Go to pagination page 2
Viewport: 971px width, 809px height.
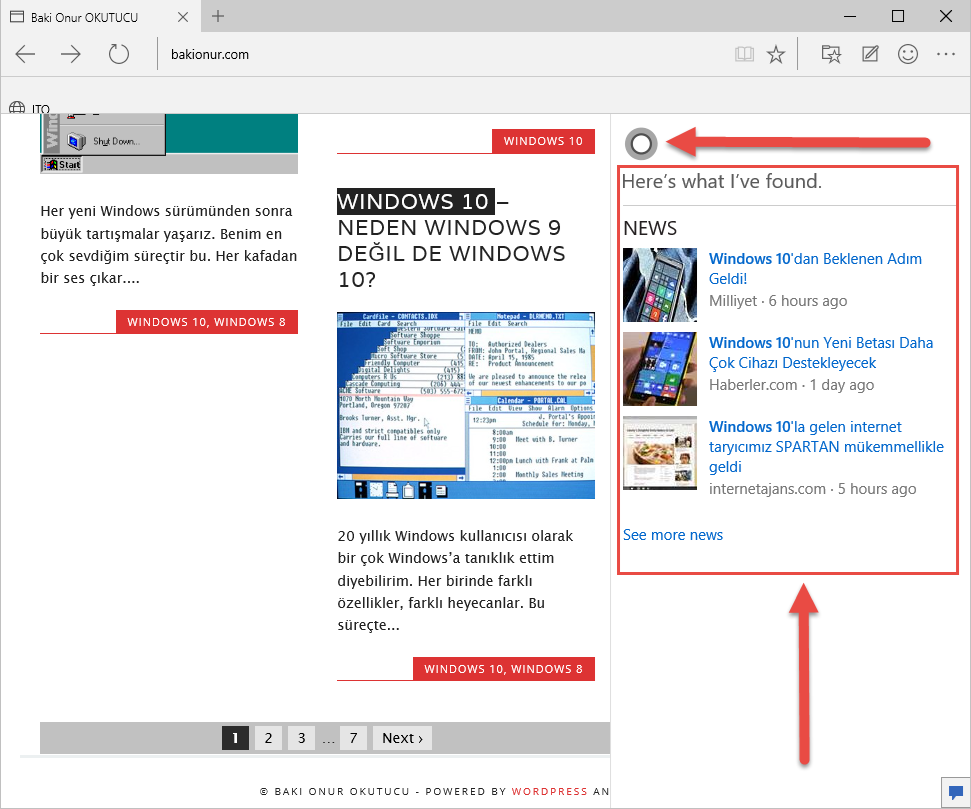(x=268, y=738)
